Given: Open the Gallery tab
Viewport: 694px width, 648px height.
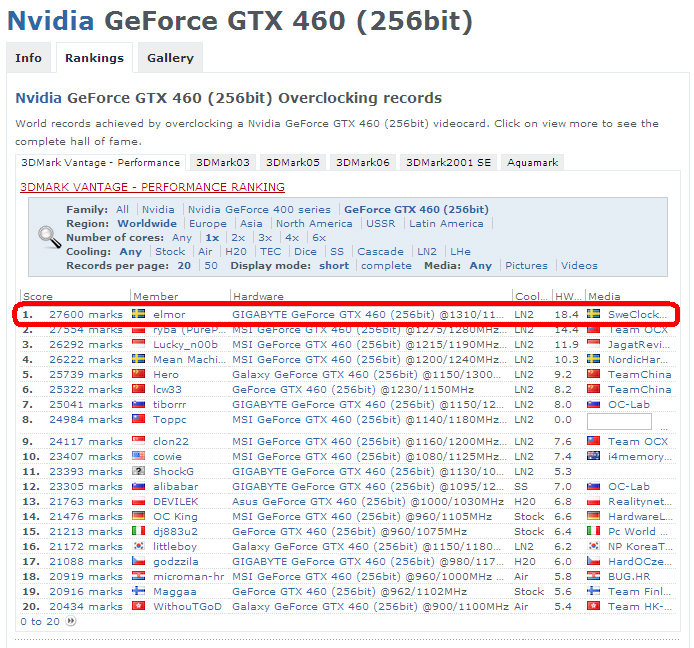Looking at the screenshot, I should [170, 58].
